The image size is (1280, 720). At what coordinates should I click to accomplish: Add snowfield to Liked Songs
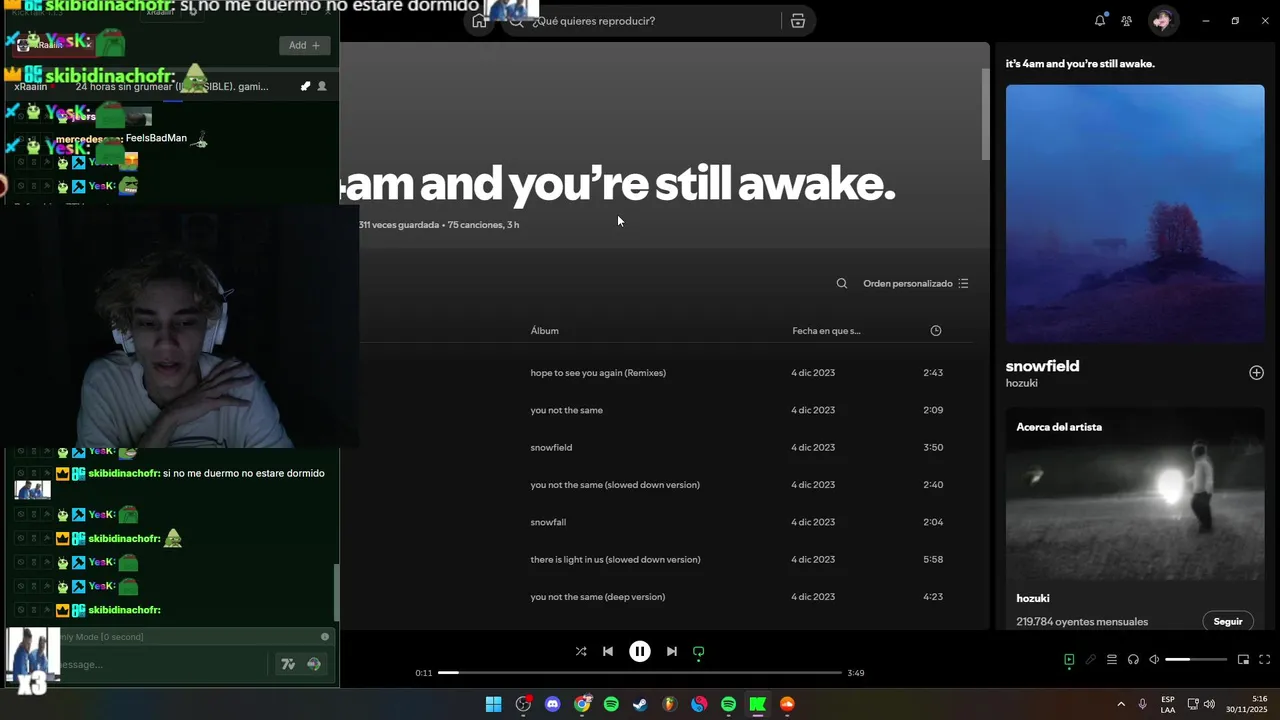(x=1256, y=373)
